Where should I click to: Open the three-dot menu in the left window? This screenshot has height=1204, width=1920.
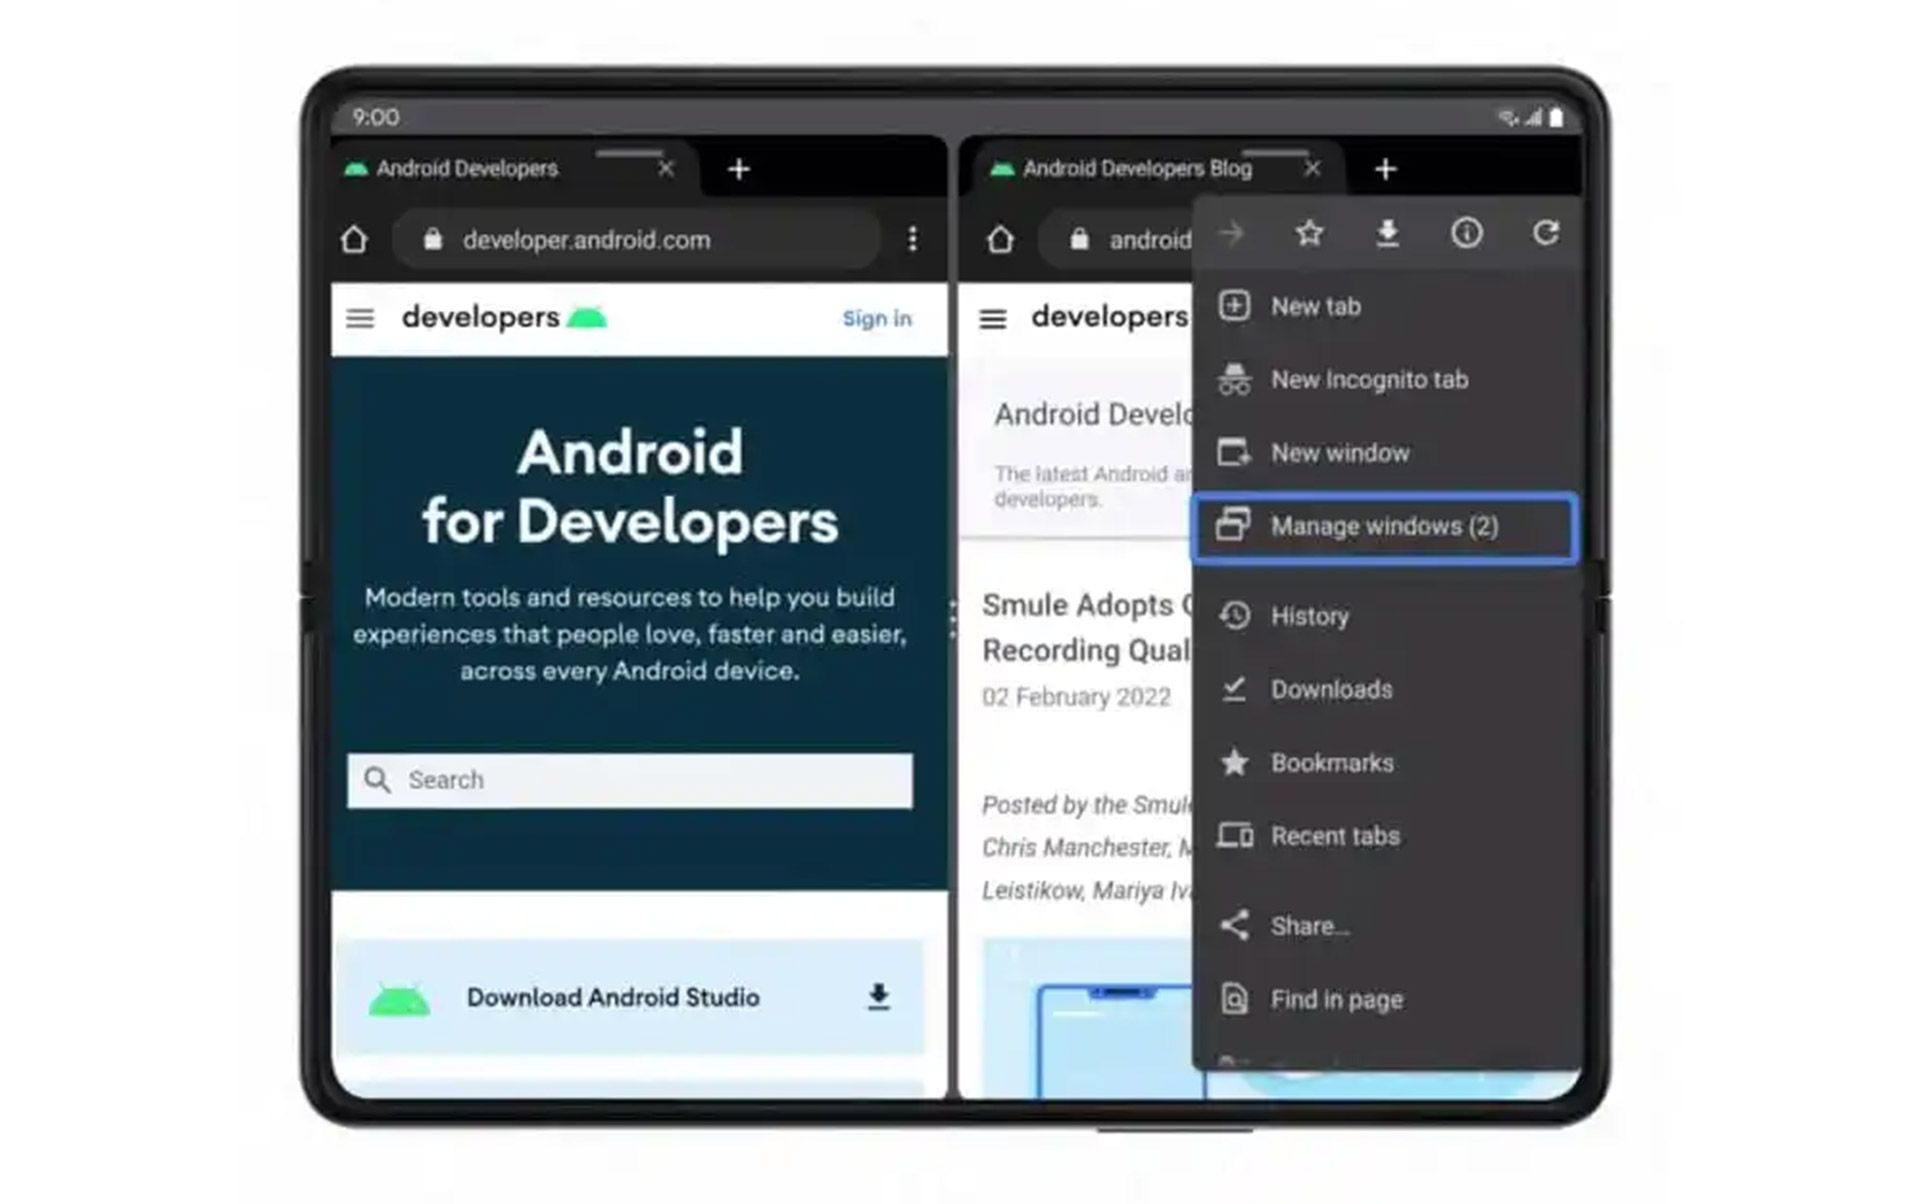click(912, 239)
